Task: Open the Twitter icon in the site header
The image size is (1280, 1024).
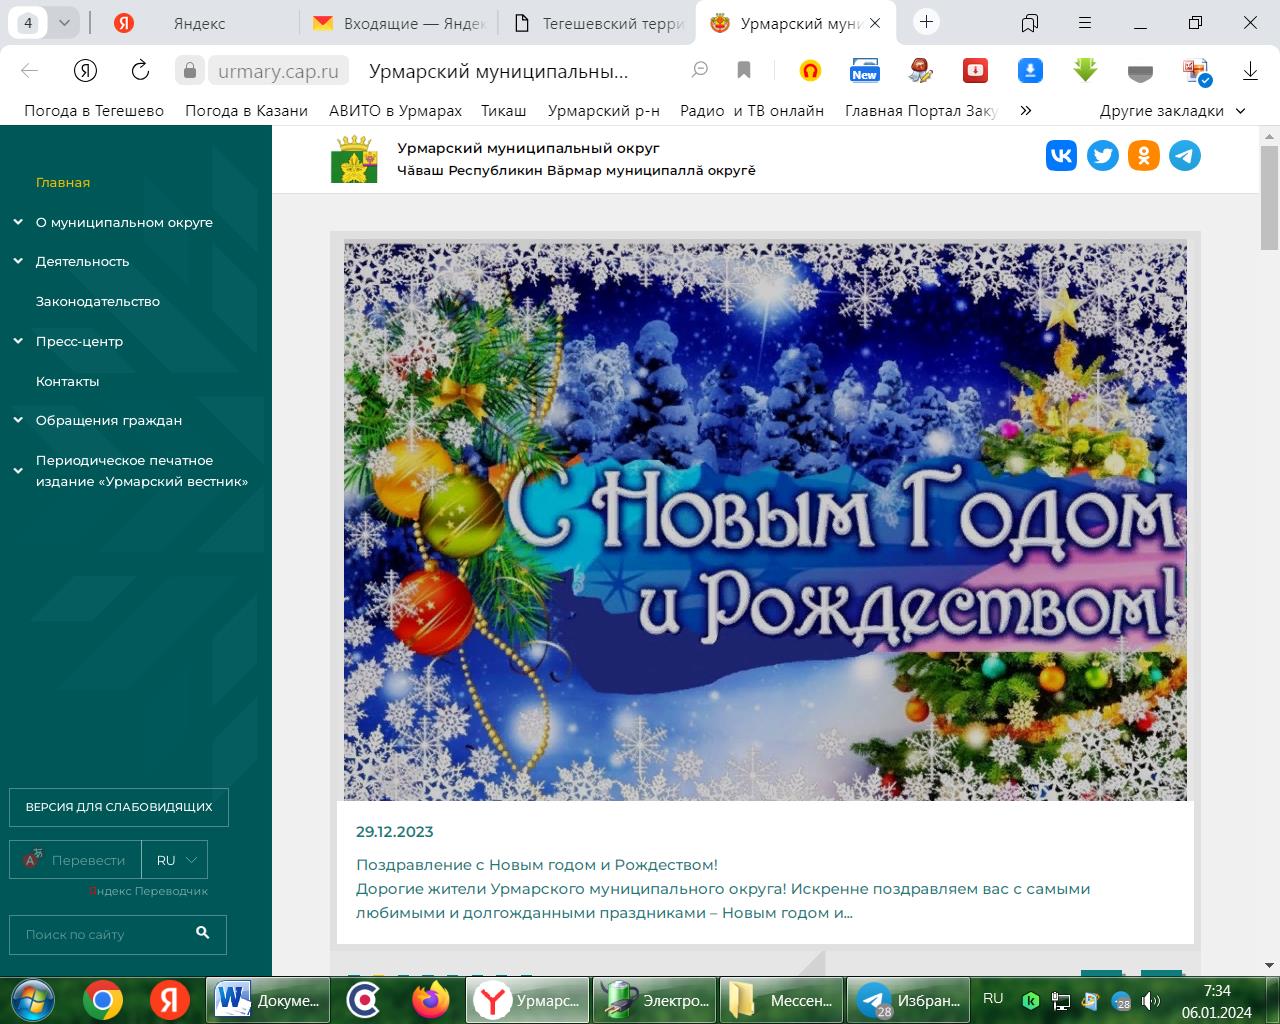Action: [x=1103, y=155]
